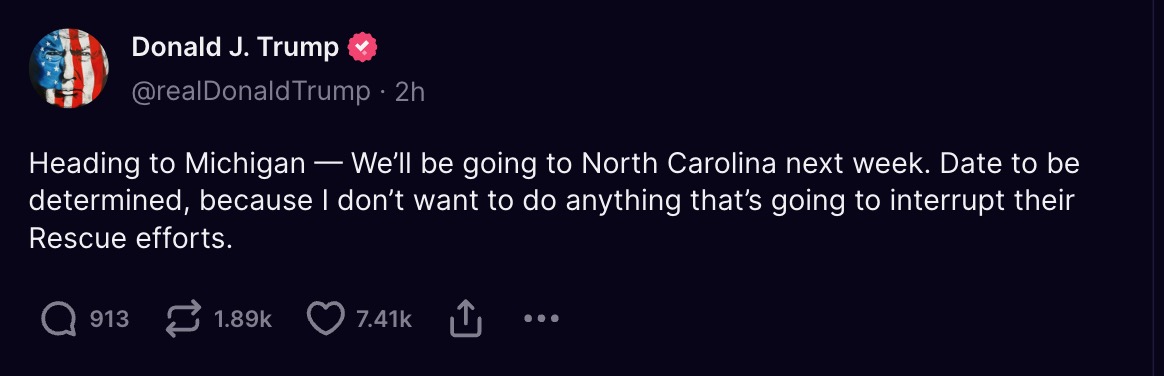Click the word 'determined' in post
1164x376 pixels.
(x=105, y=202)
